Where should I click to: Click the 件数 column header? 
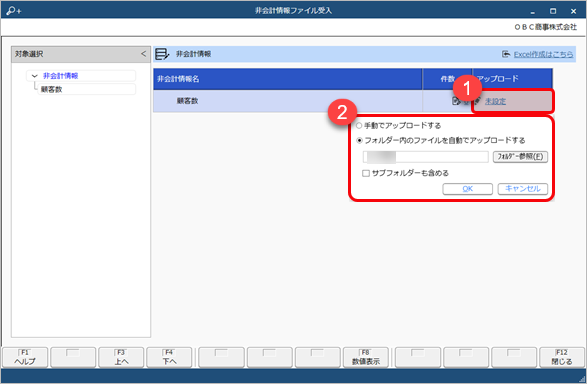click(447, 79)
